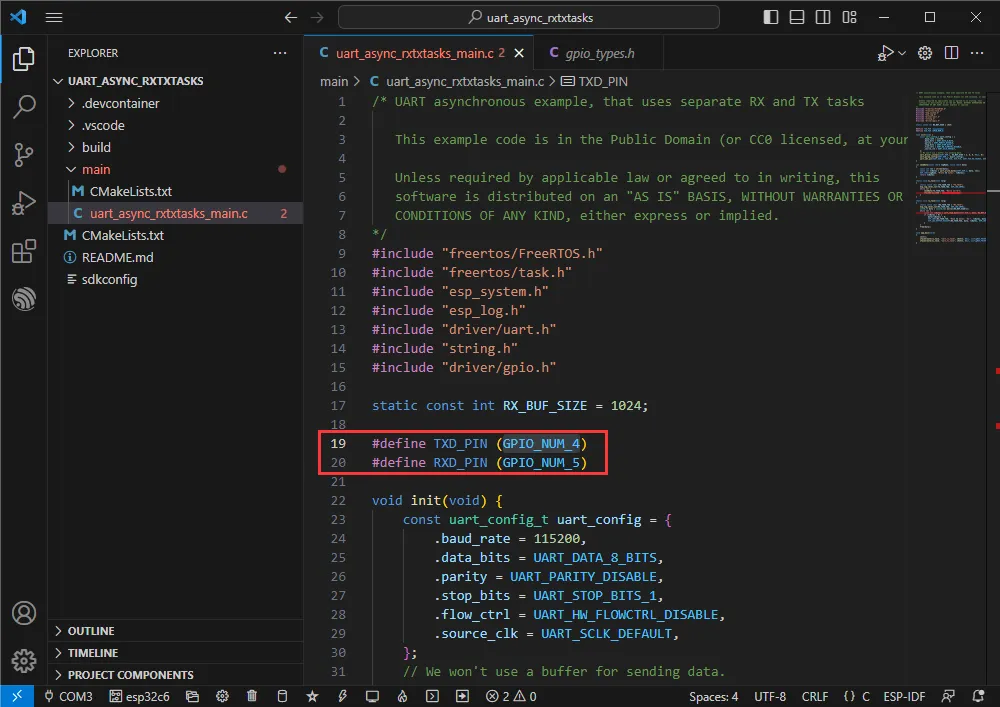Click the CRLF line ending indicator
1000x707 pixels.
[815, 696]
